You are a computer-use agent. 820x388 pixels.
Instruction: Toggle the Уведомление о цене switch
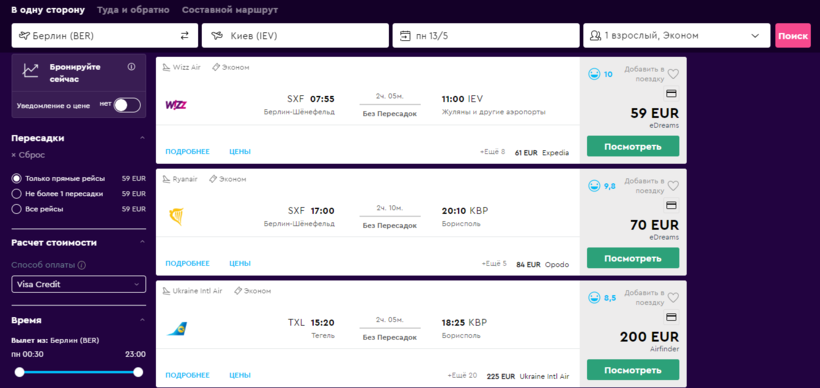pos(128,105)
